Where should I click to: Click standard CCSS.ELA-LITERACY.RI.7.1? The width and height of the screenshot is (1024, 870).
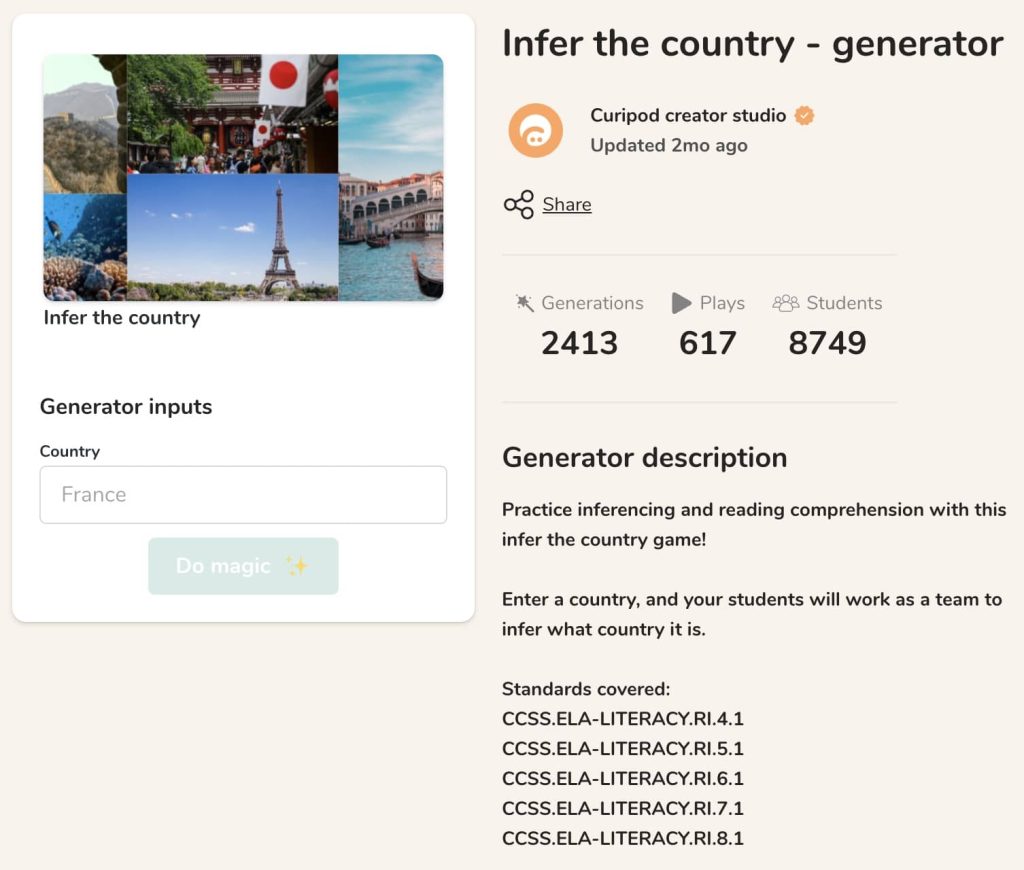[622, 809]
